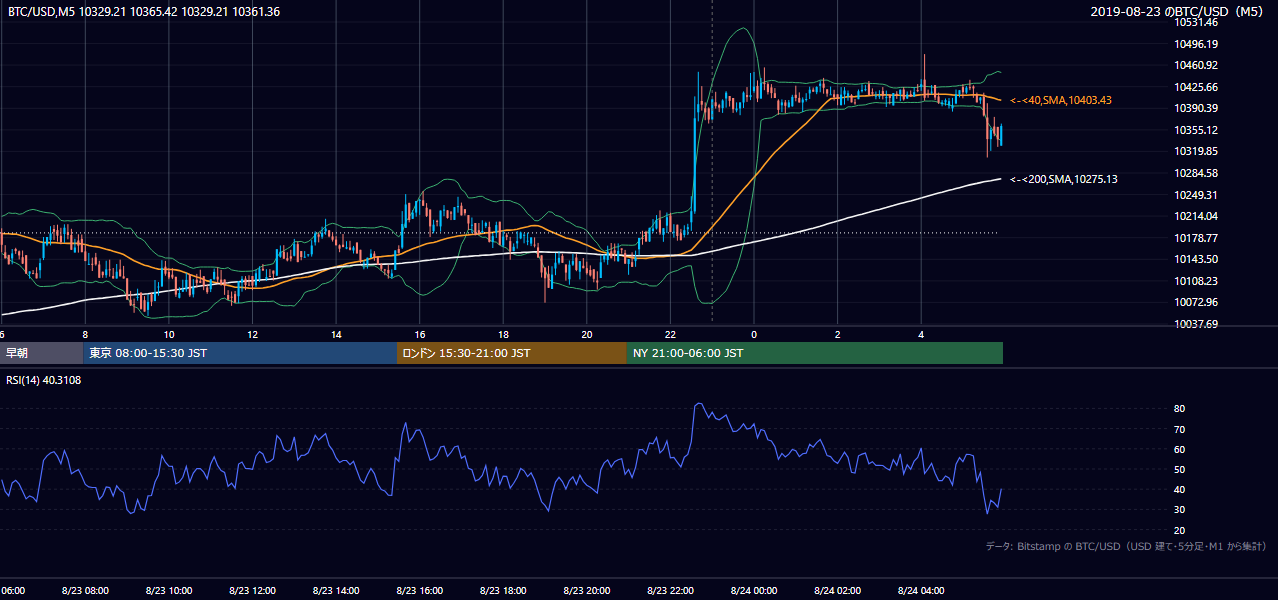
Task: Click hour label 10 under the price chart
Action: click(x=169, y=334)
